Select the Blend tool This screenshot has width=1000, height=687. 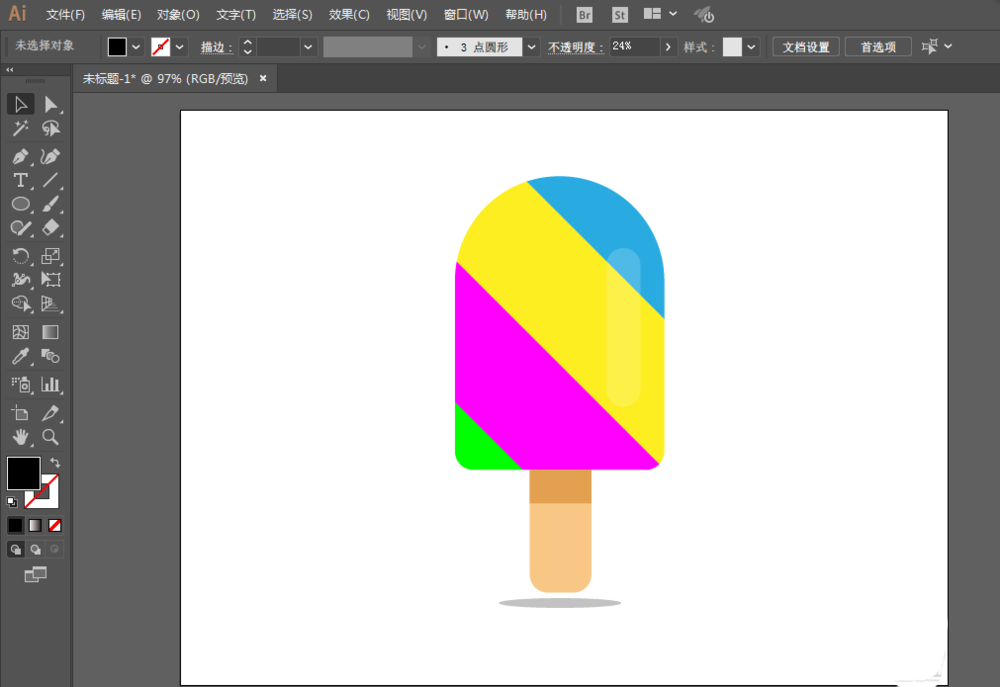click(x=50, y=356)
